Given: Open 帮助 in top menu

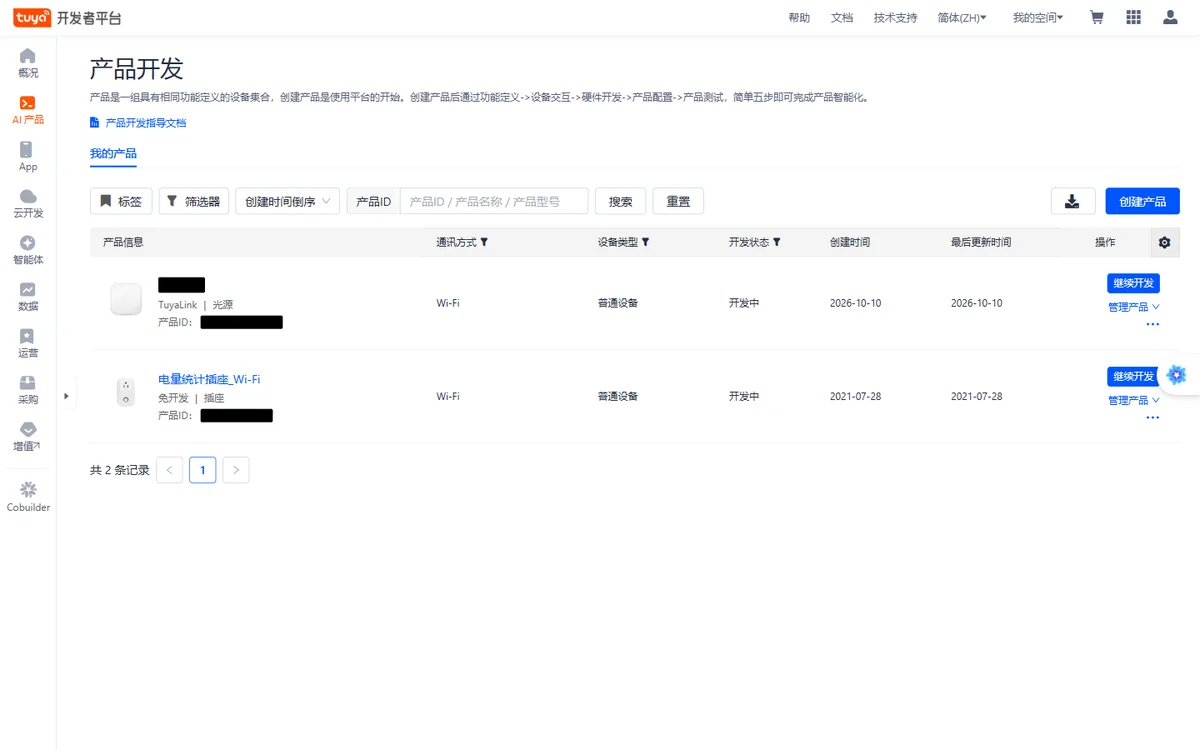Looking at the screenshot, I should pos(799,18).
